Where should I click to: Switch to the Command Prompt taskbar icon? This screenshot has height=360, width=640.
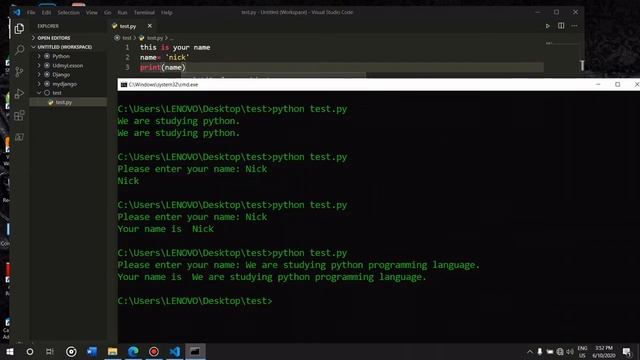(195, 351)
